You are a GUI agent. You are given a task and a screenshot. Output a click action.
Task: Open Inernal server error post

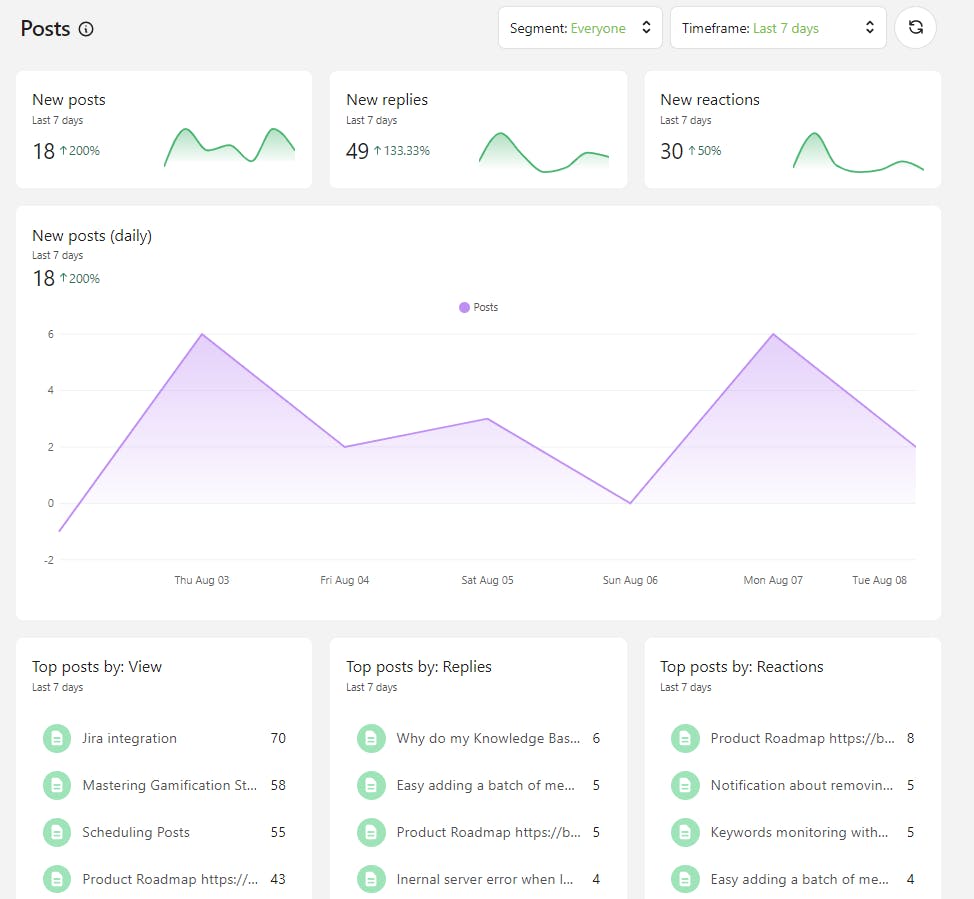(x=484, y=879)
